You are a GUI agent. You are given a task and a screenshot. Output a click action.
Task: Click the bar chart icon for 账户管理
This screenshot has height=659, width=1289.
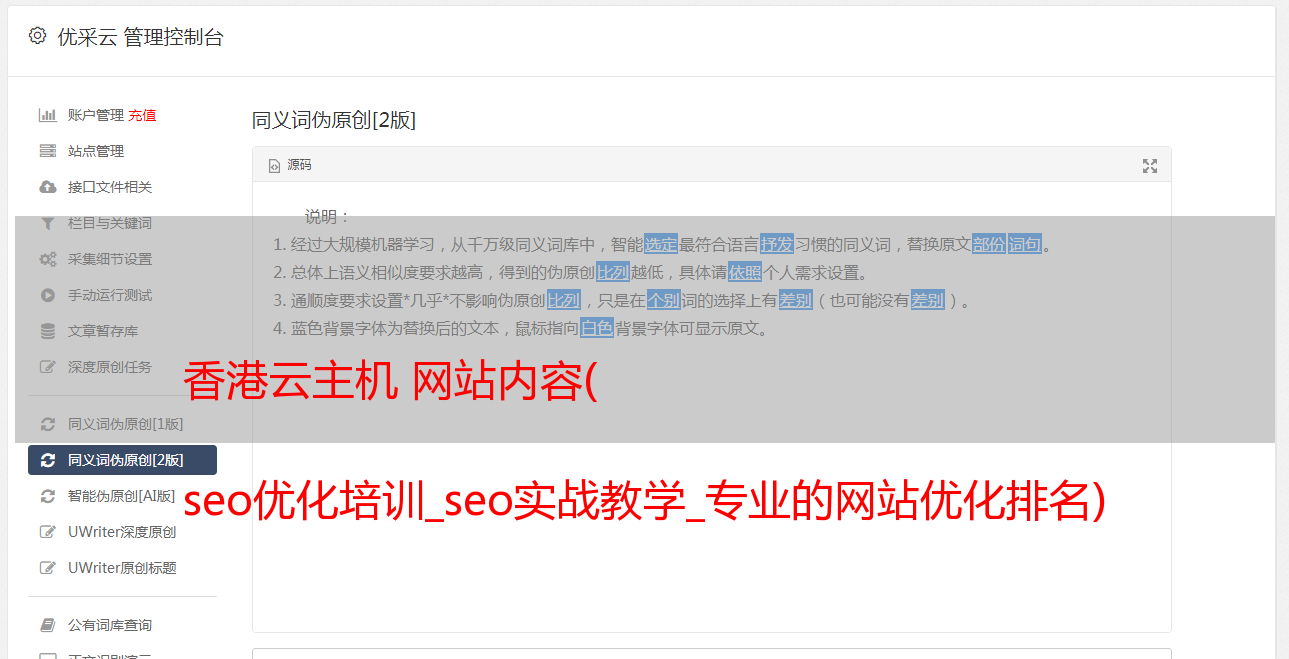tap(47, 115)
